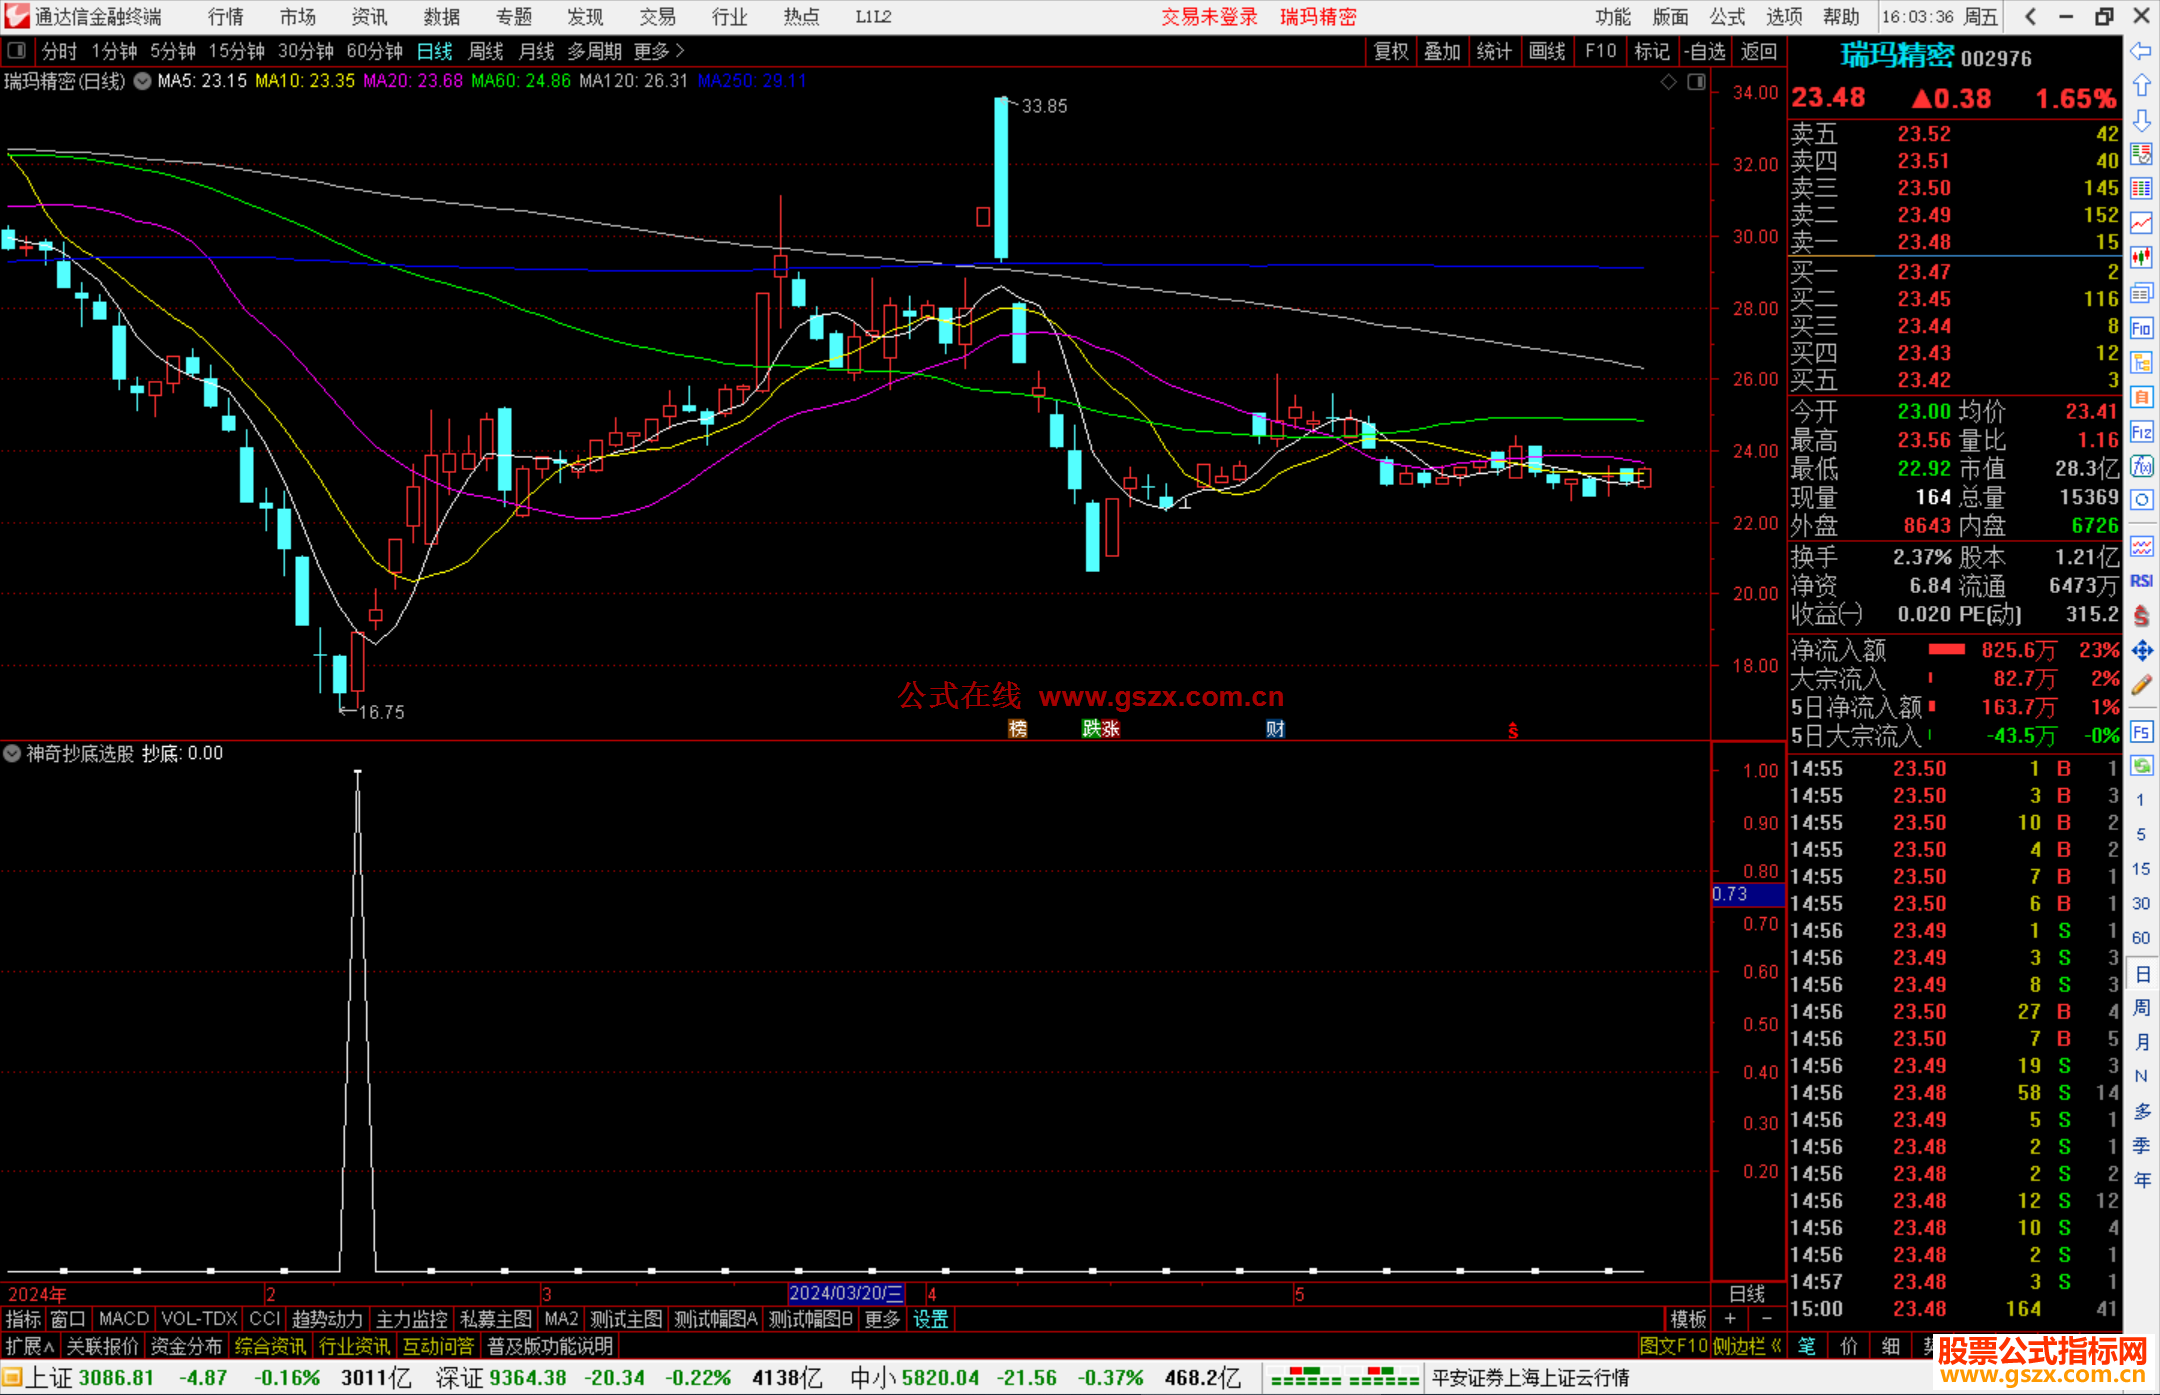Toggle the main chart indicator circle beside 瑞玛精密(日线)
Image resolution: width=2160 pixels, height=1395 pixels.
pyautogui.click(x=143, y=81)
